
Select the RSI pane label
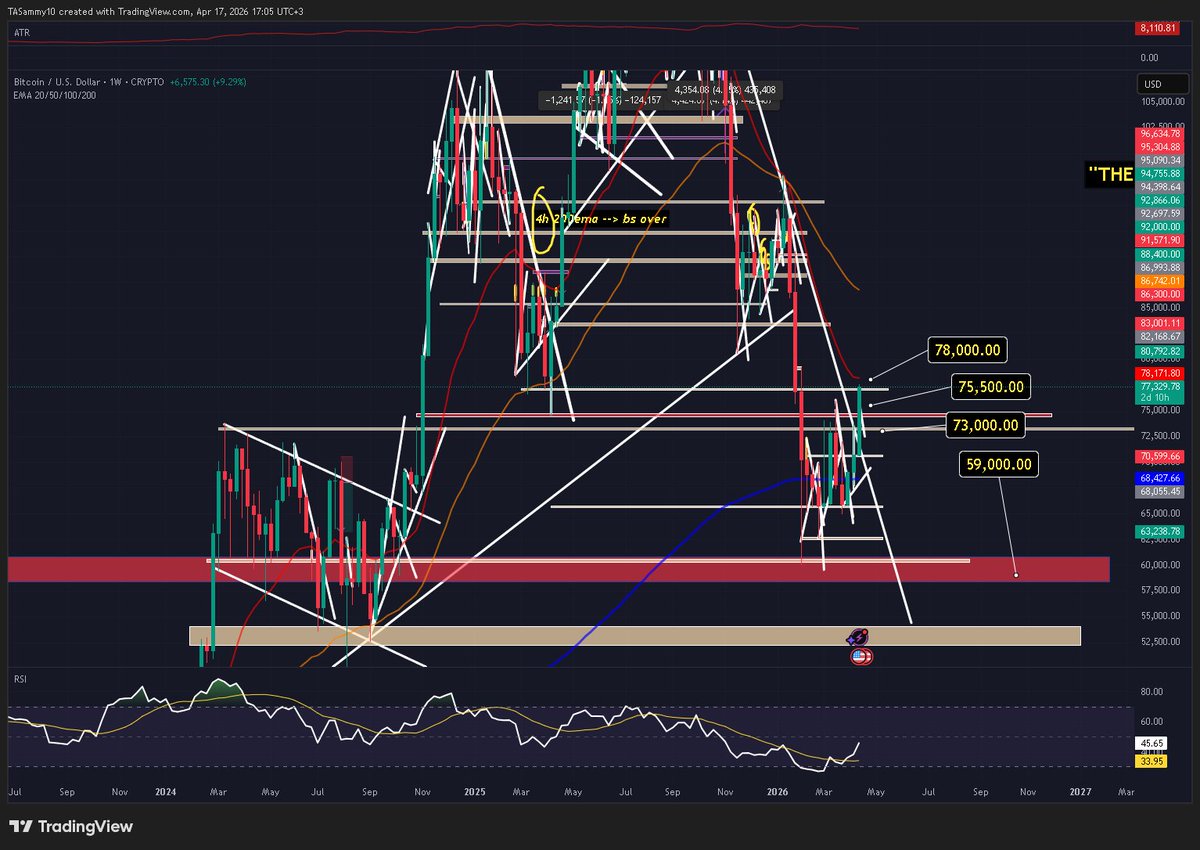(19, 679)
